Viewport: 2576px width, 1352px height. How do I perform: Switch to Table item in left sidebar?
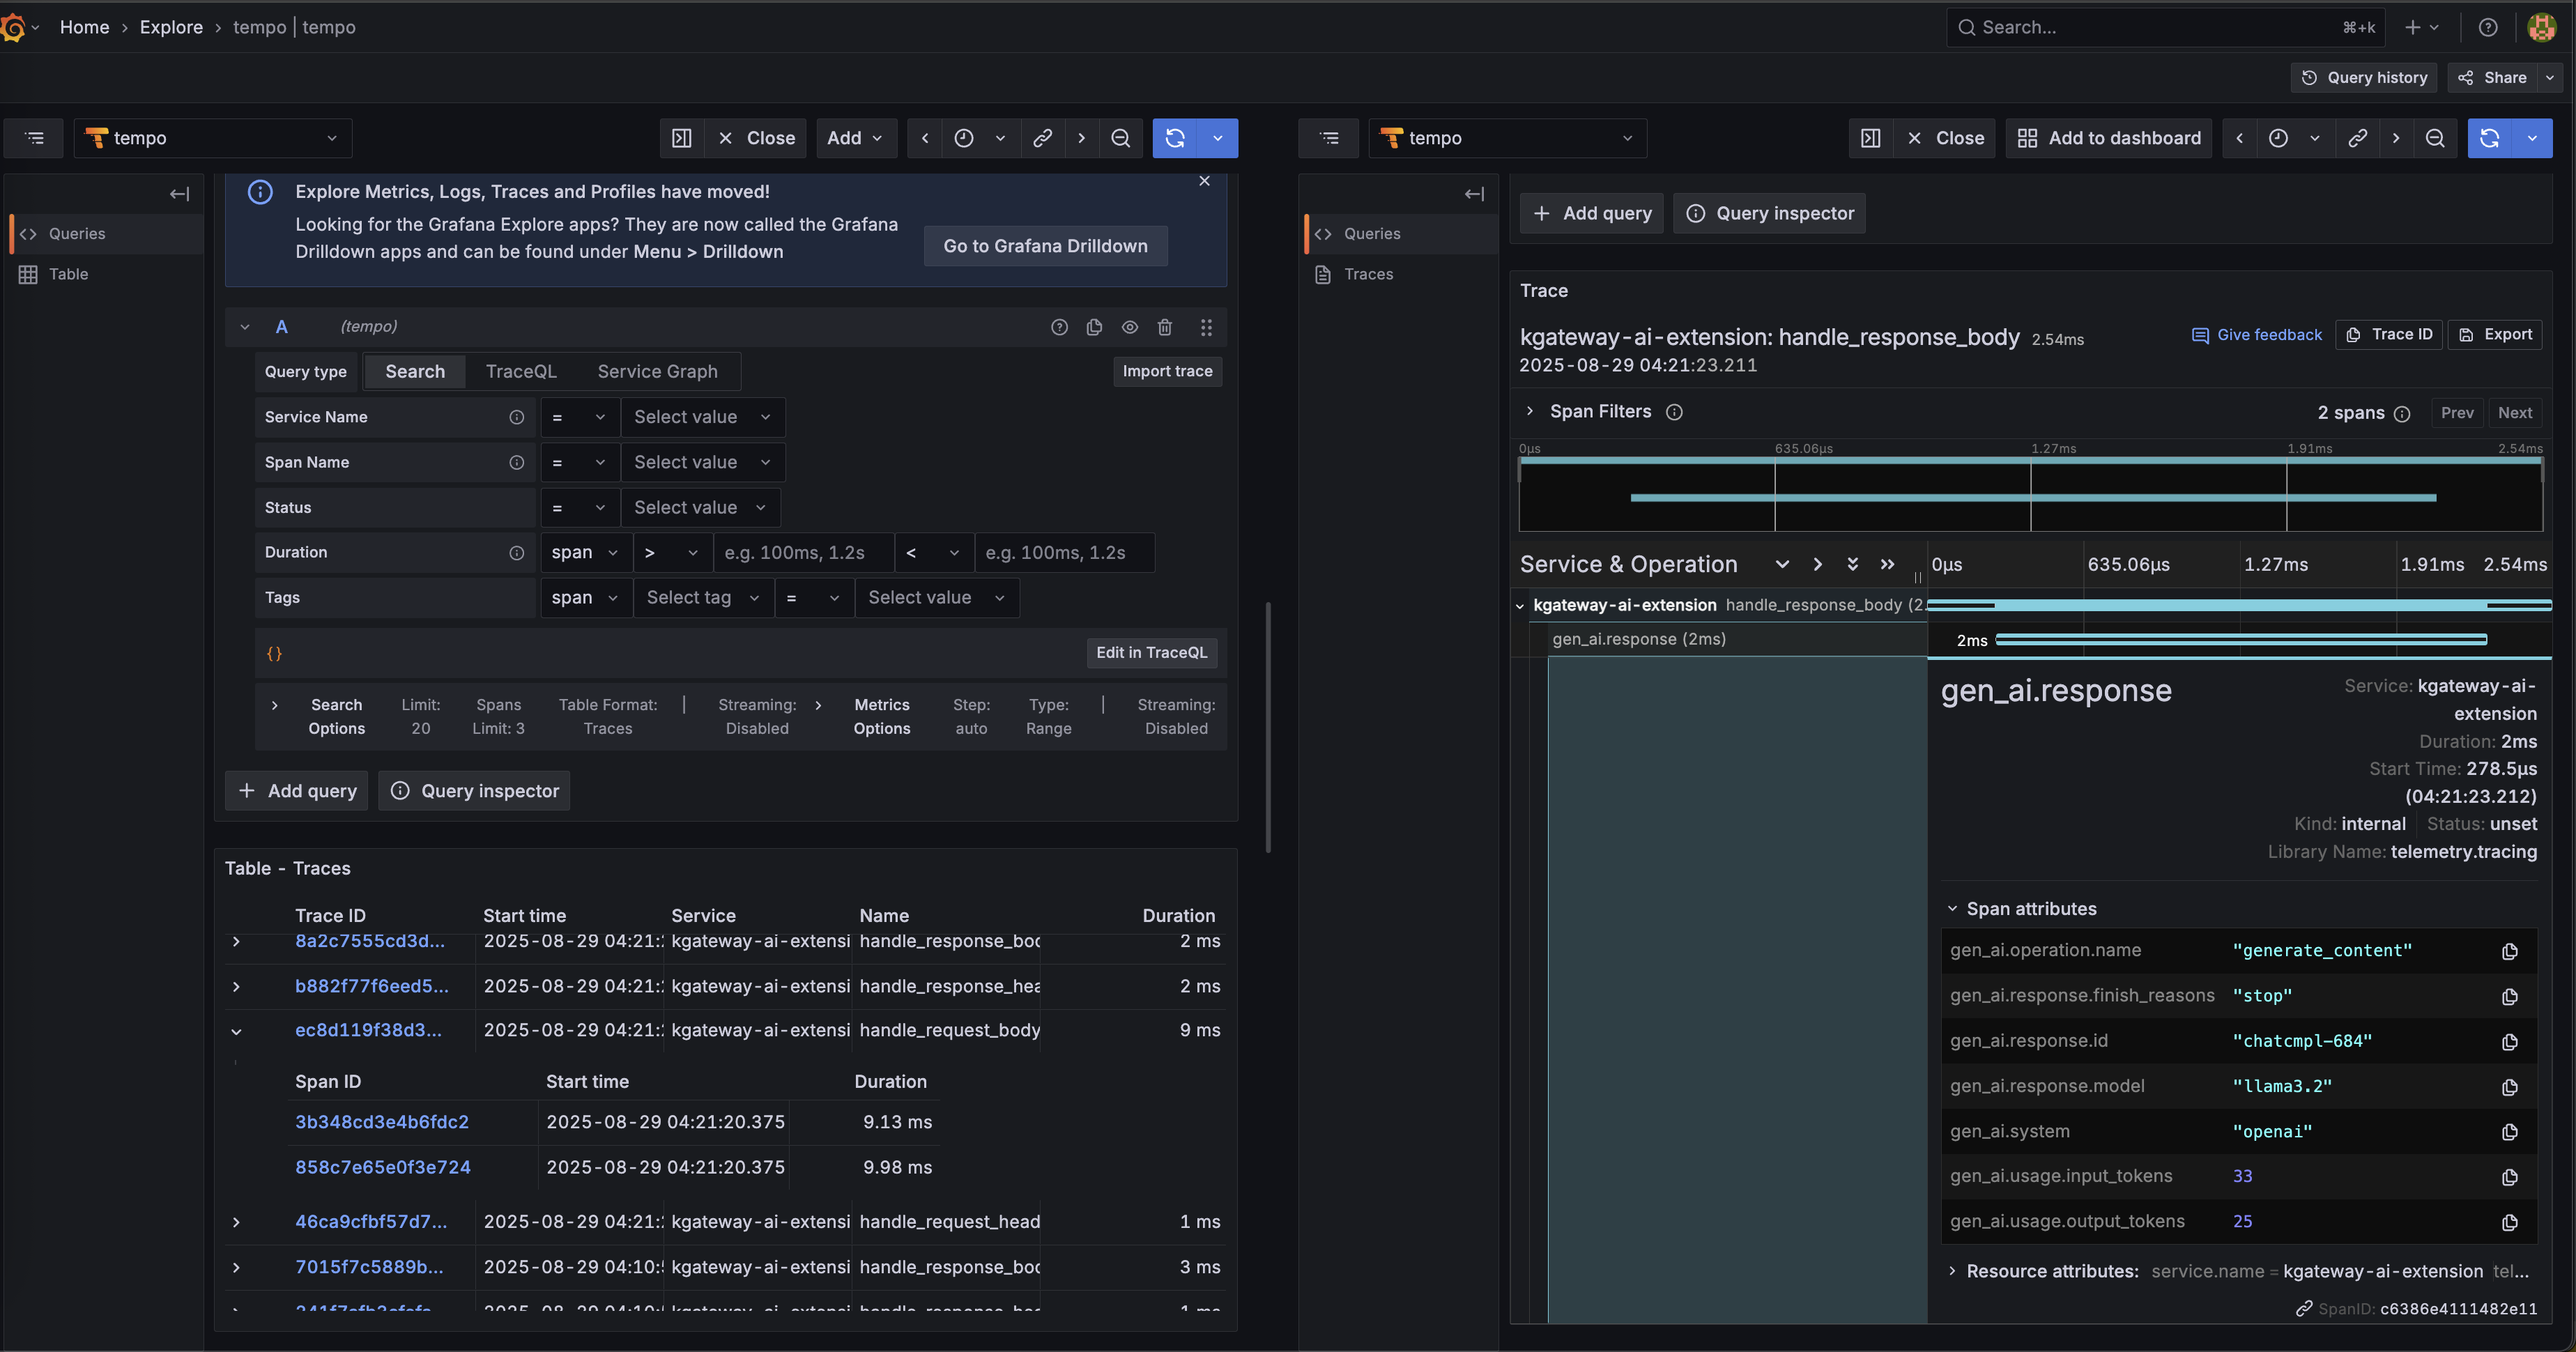click(68, 274)
